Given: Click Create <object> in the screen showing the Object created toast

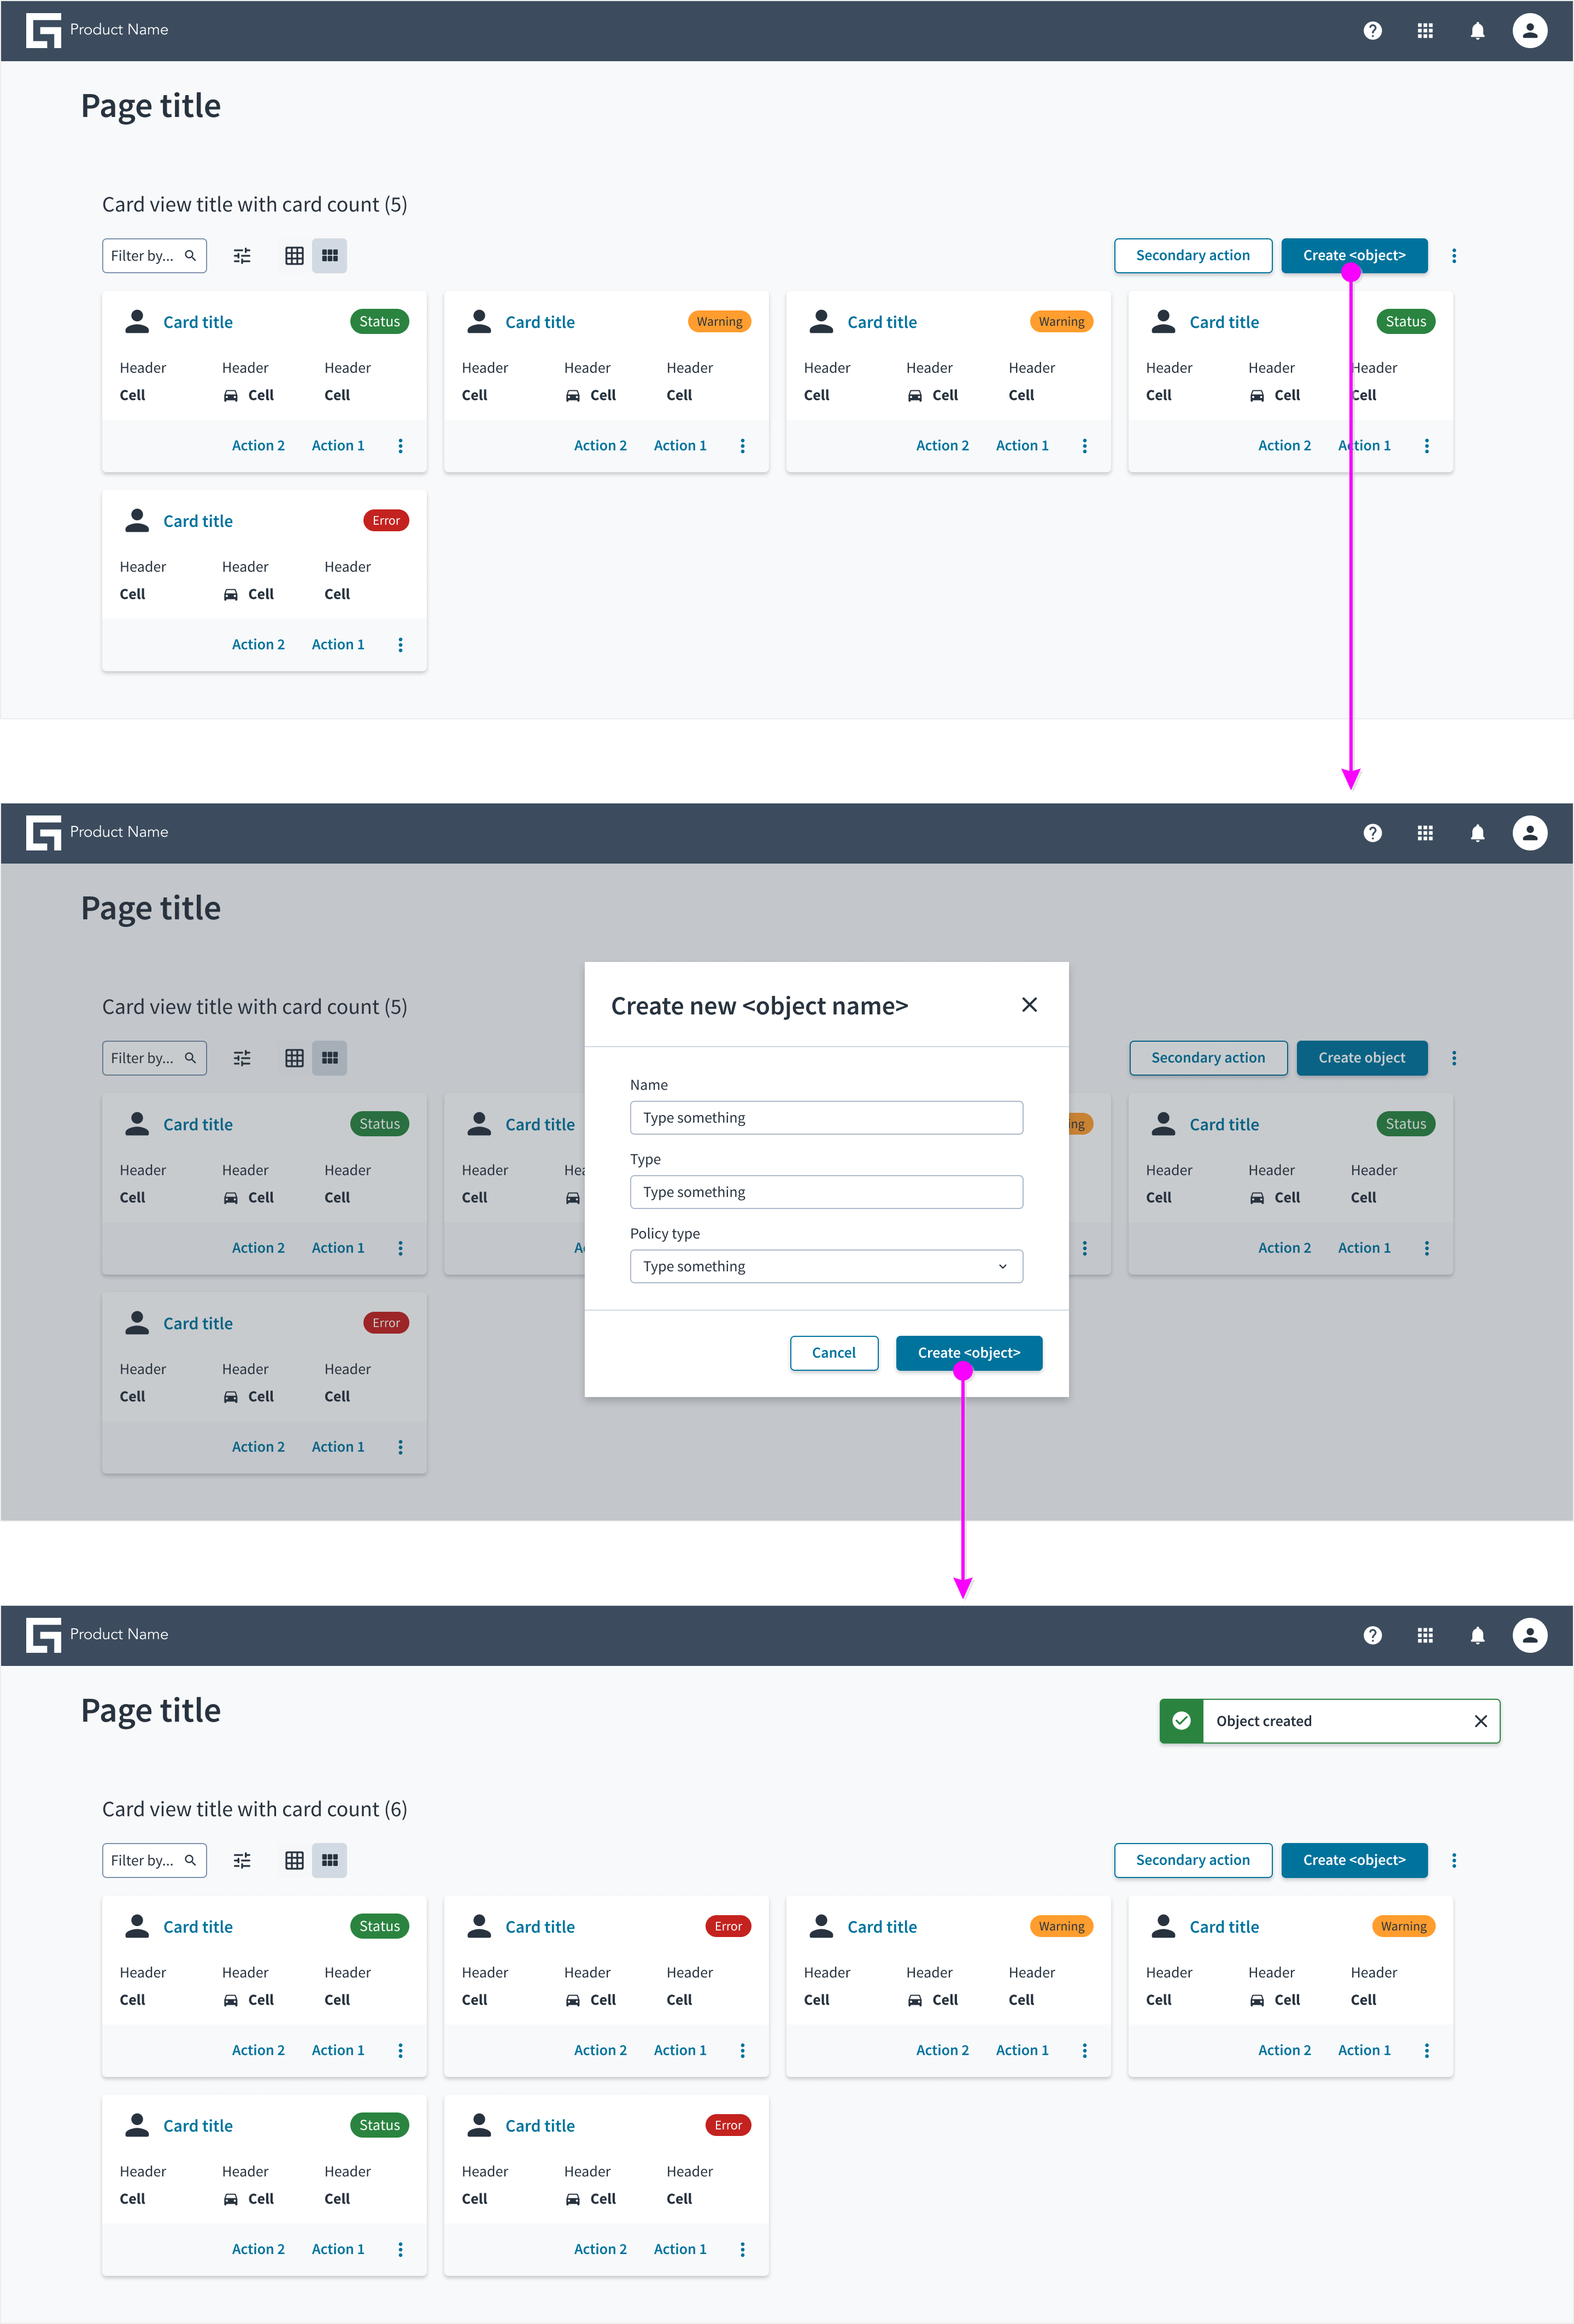Looking at the screenshot, I should (1354, 1860).
